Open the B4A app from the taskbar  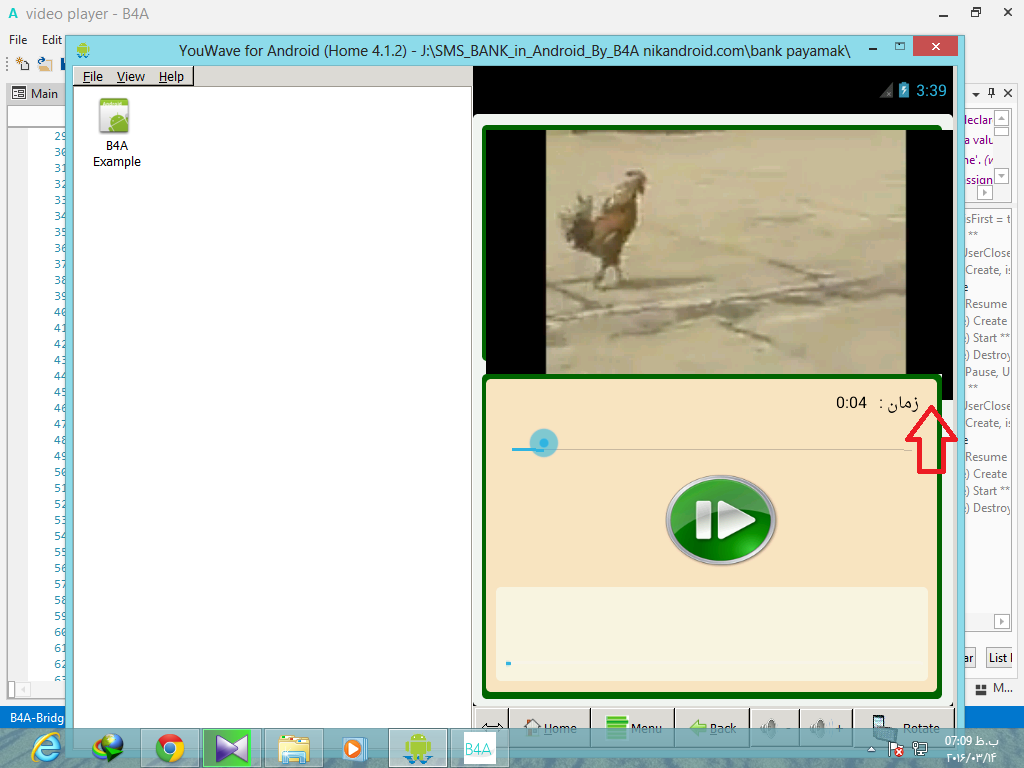tap(479, 747)
